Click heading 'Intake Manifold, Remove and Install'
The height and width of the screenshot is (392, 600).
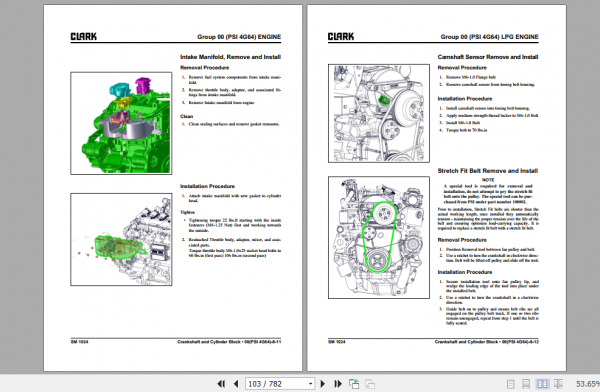point(230,57)
